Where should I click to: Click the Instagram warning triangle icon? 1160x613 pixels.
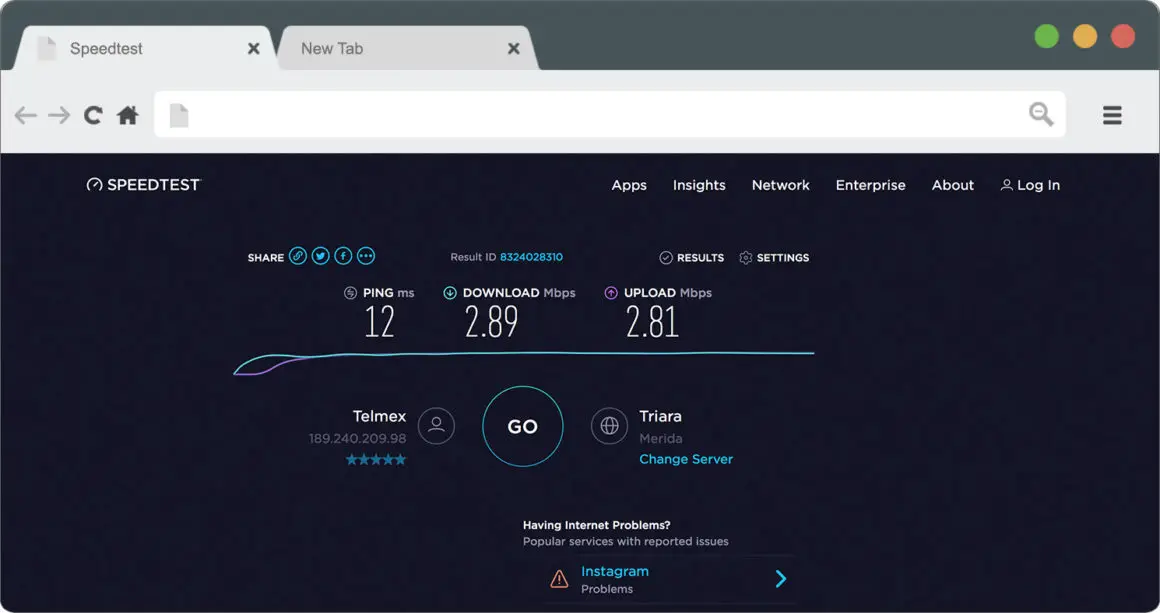[559, 579]
